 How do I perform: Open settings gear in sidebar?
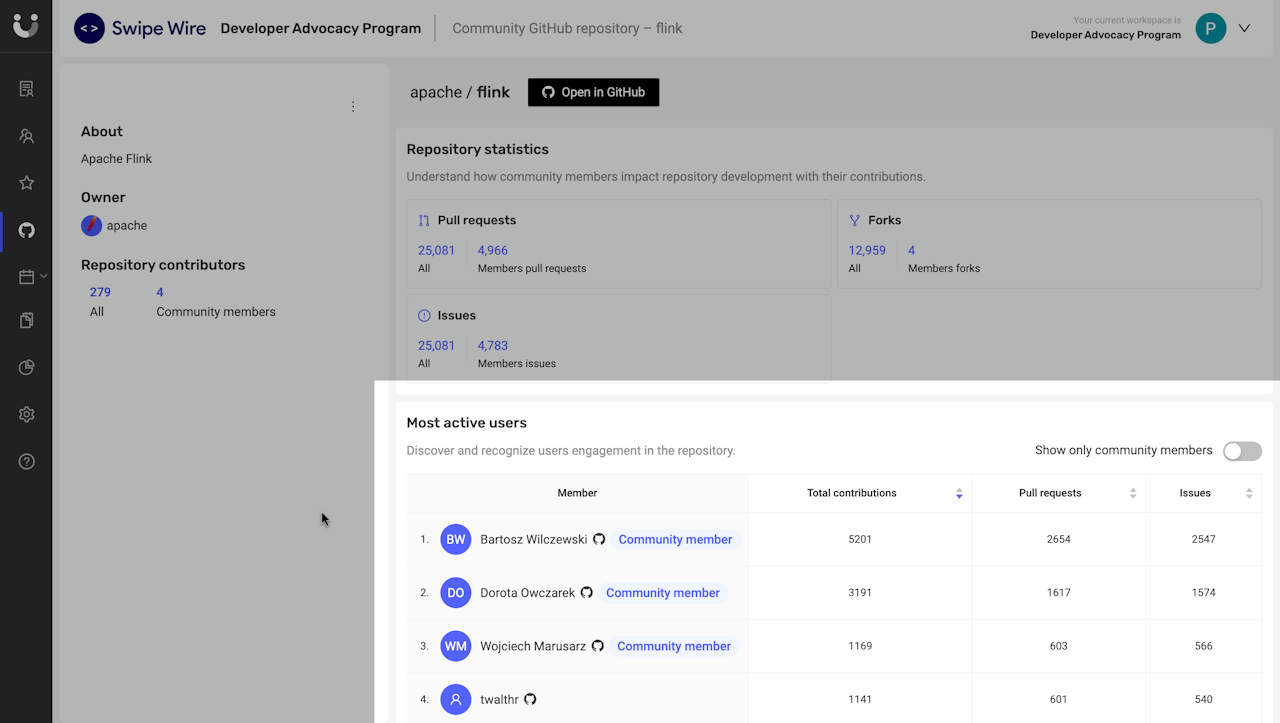pyautogui.click(x=27, y=415)
